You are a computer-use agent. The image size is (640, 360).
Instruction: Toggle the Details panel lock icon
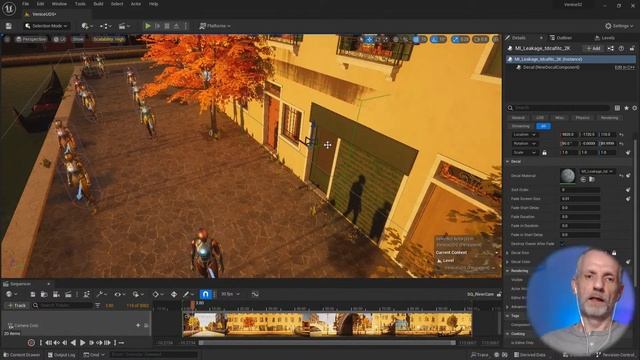[632, 48]
